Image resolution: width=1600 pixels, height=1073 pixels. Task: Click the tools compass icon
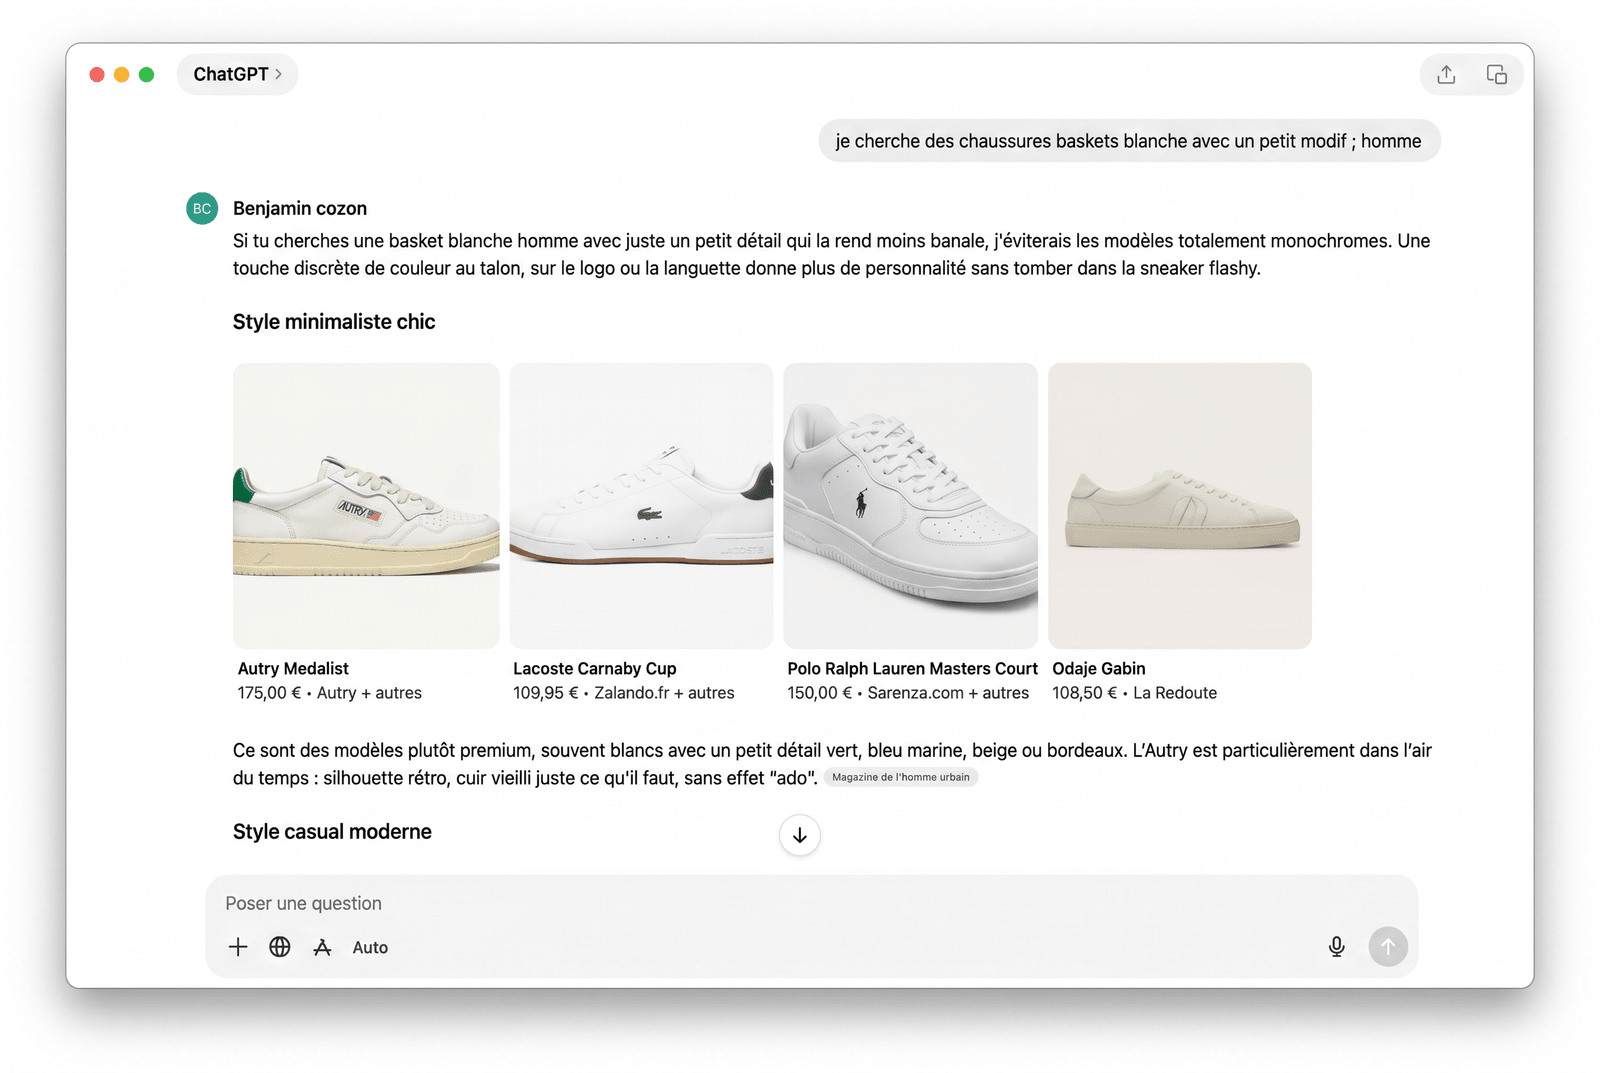[322, 947]
